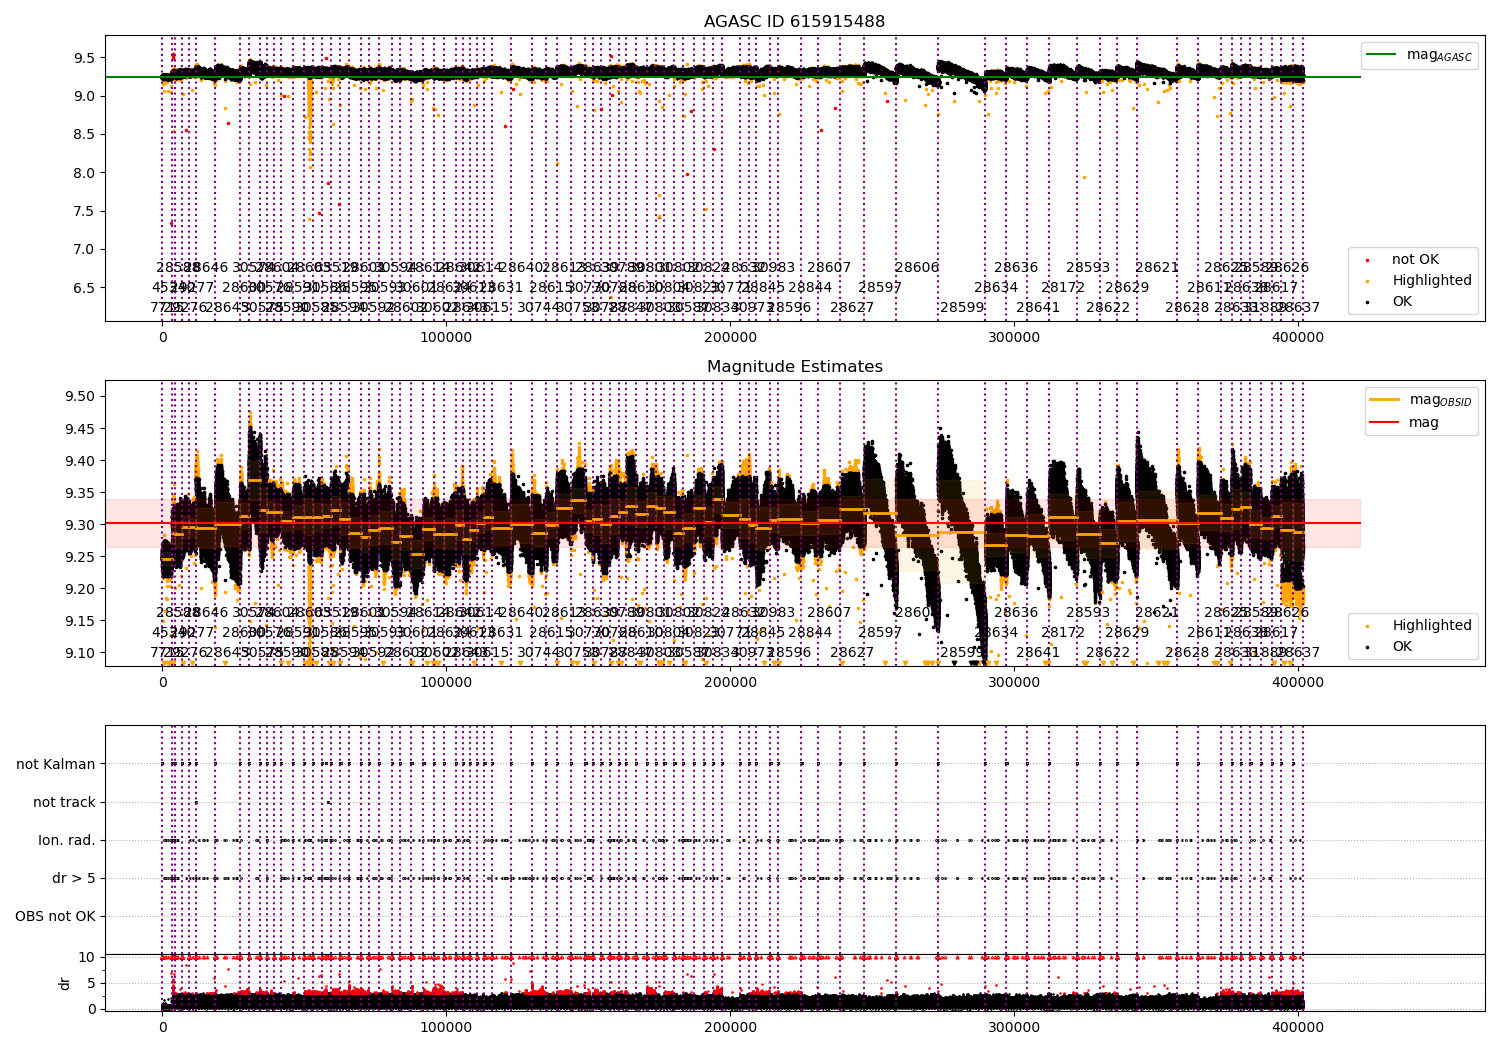Viewport: 1500px width, 1050px height.
Task: Click 'Highlighted' in the middle plot legend
Action: [x=1432, y=626]
